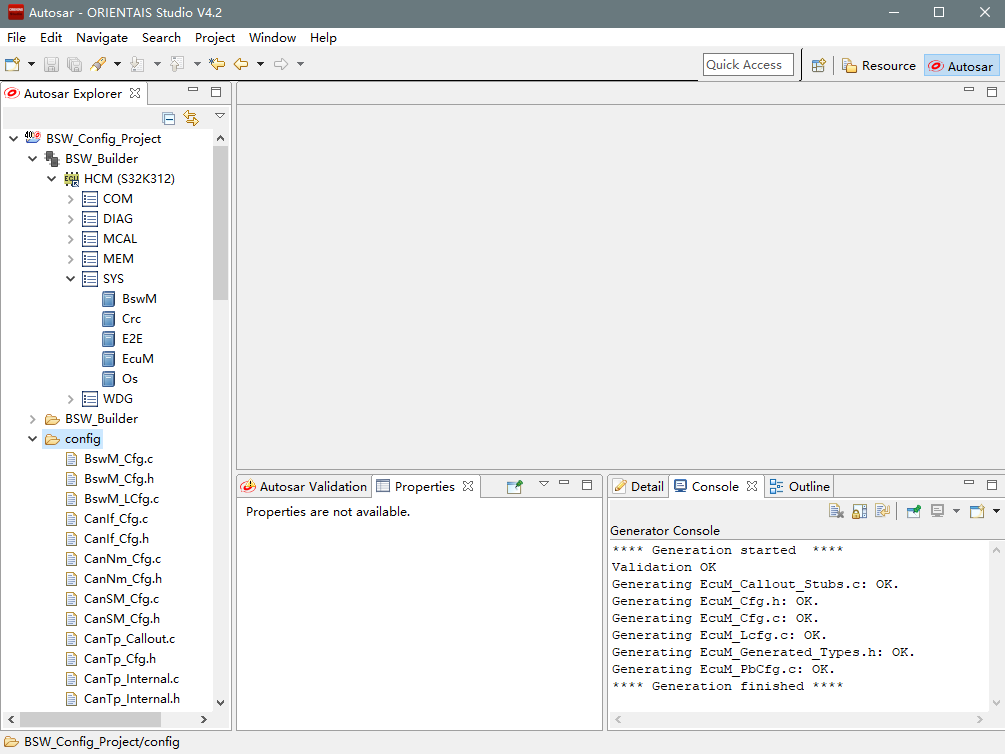Toggle Pin Console button
1005x754 pixels.
(x=914, y=512)
